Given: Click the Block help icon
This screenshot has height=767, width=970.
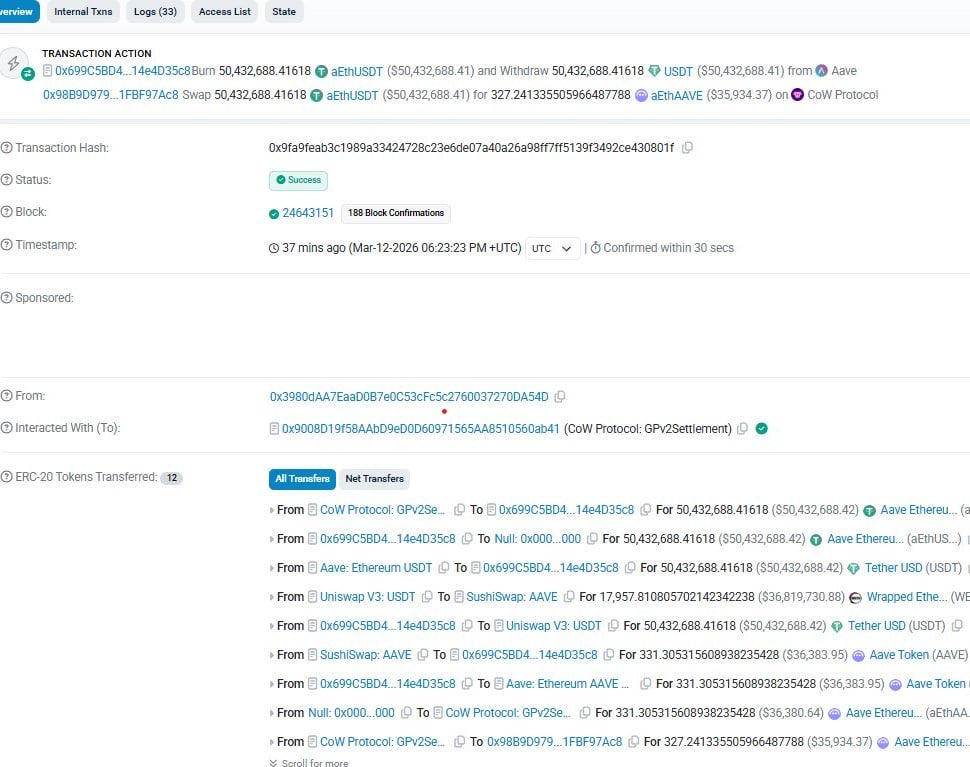Looking at the screenshot, I should tap(6, 212).
